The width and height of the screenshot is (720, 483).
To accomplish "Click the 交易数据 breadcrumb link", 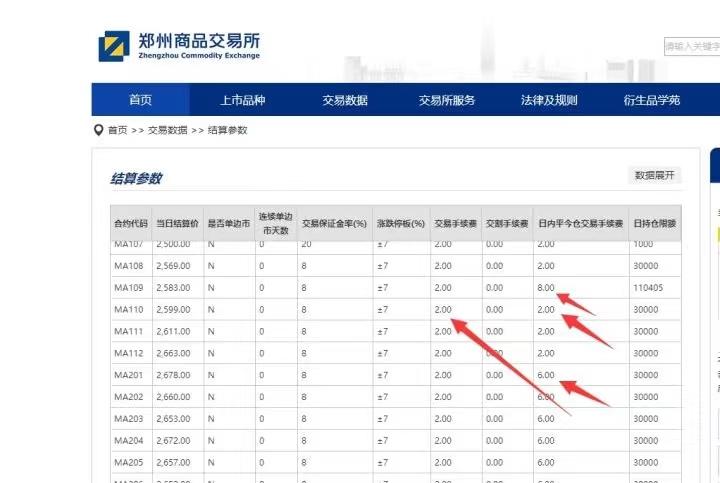I will (x=168, y=130).
